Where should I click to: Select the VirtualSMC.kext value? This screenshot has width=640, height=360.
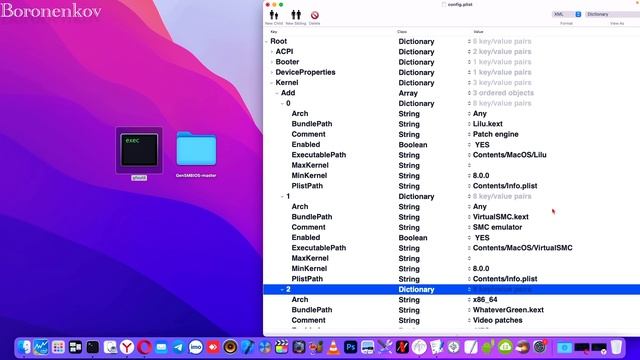pyautogui.click(x=500, y=217)
